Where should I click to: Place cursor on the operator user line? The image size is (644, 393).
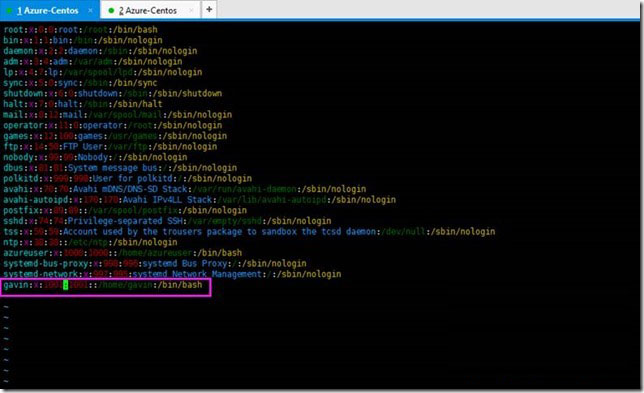(x=113, y=126)
